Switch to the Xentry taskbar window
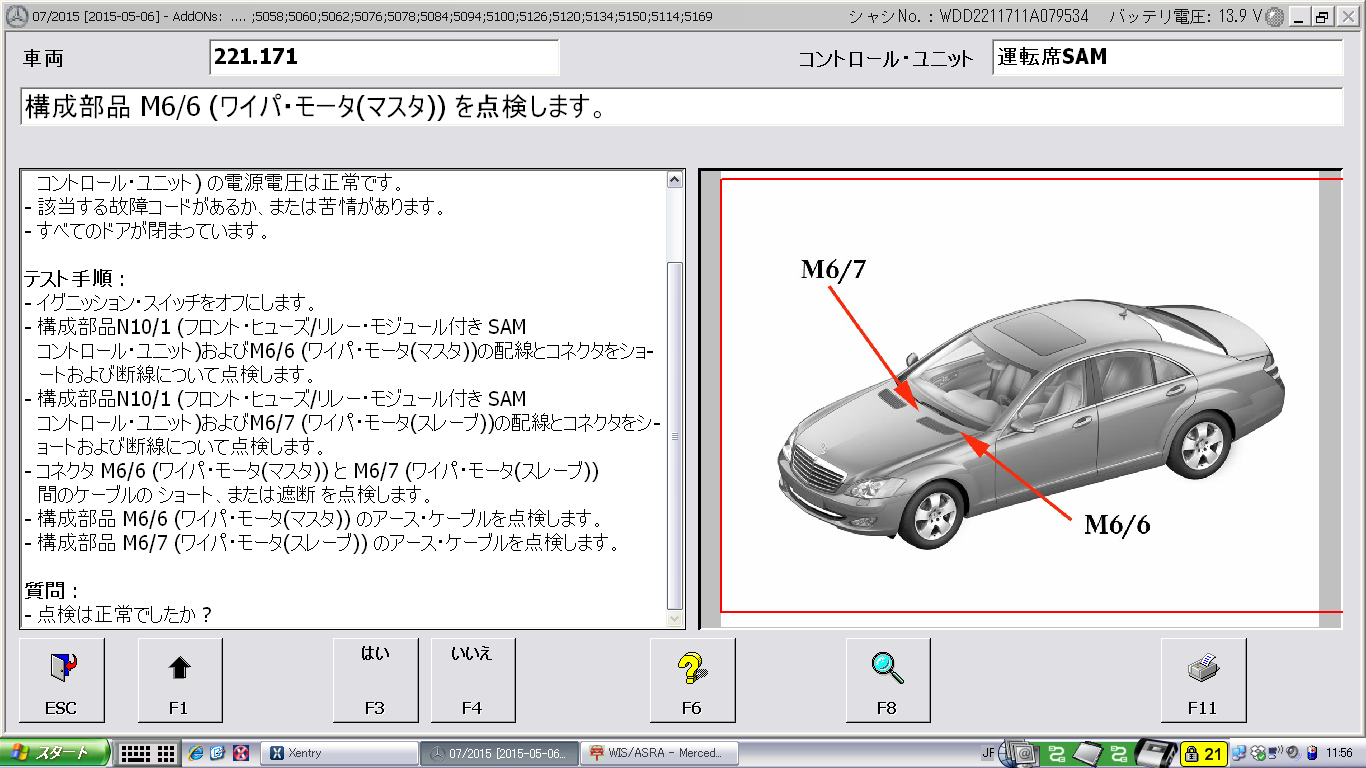 tap(339, 753)
